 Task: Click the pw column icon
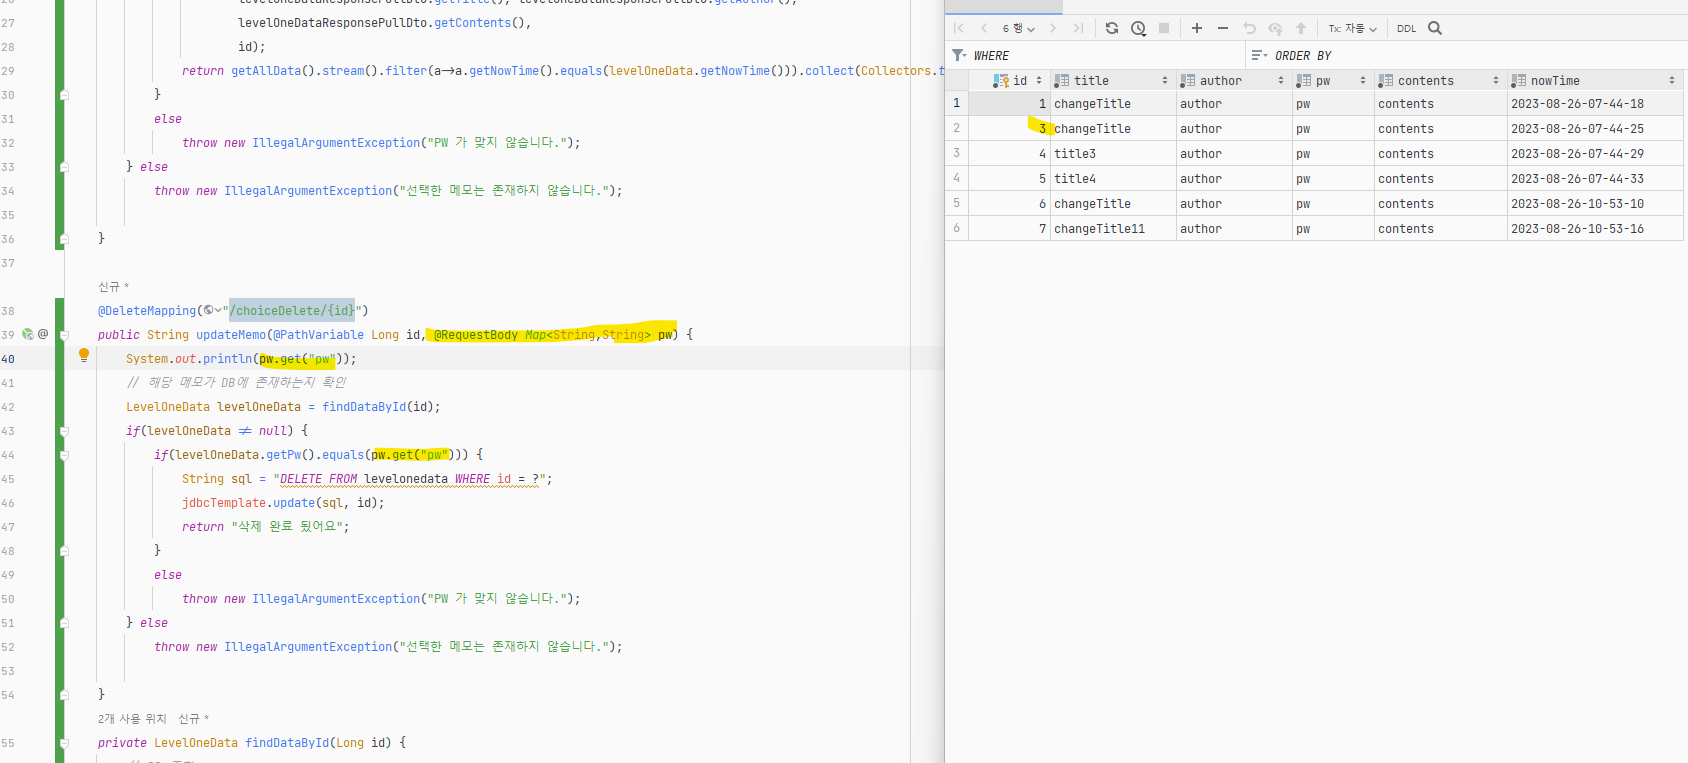[1304, 80]
